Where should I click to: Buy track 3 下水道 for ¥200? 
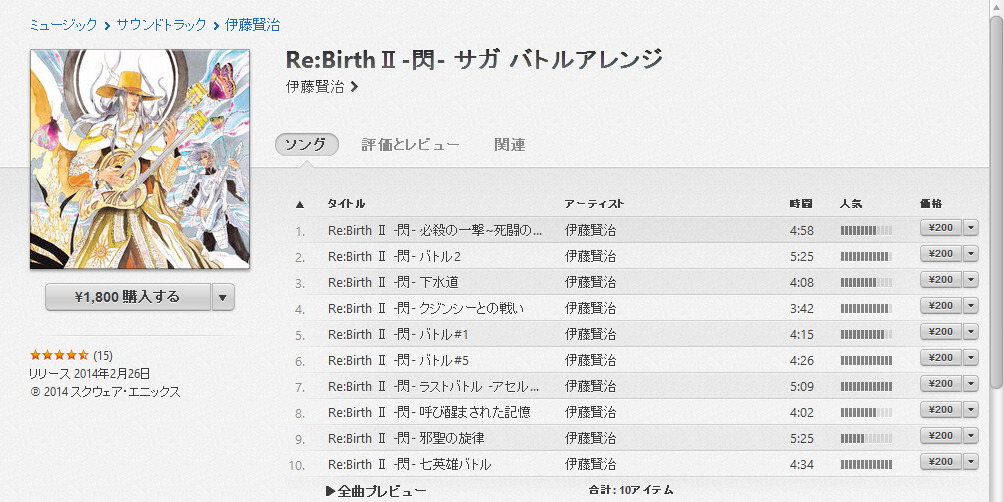point(941,280)
